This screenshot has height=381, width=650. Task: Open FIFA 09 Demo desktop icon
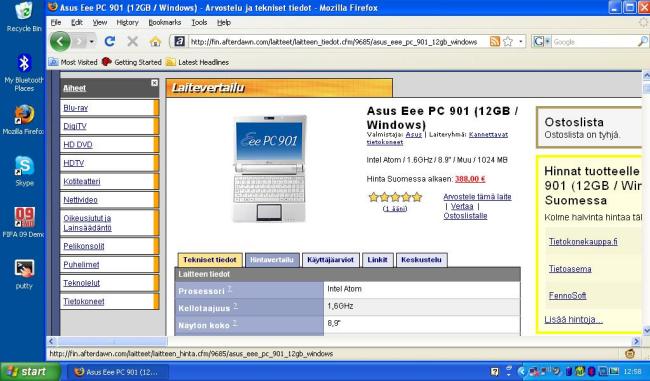pyautogui.click(x=24, y=223)
